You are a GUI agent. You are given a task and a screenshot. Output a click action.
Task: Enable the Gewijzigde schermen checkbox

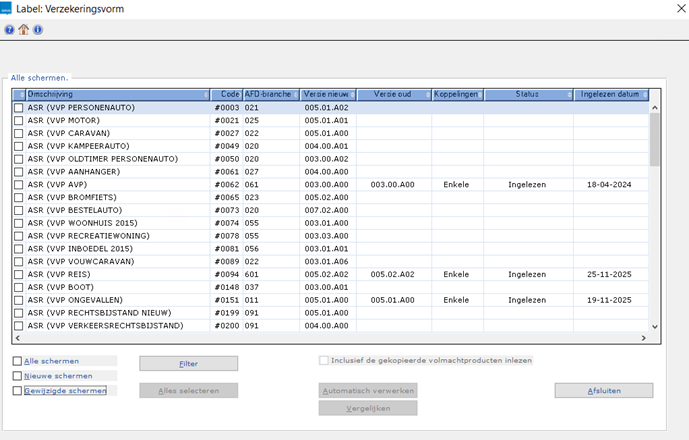point(17,391)
